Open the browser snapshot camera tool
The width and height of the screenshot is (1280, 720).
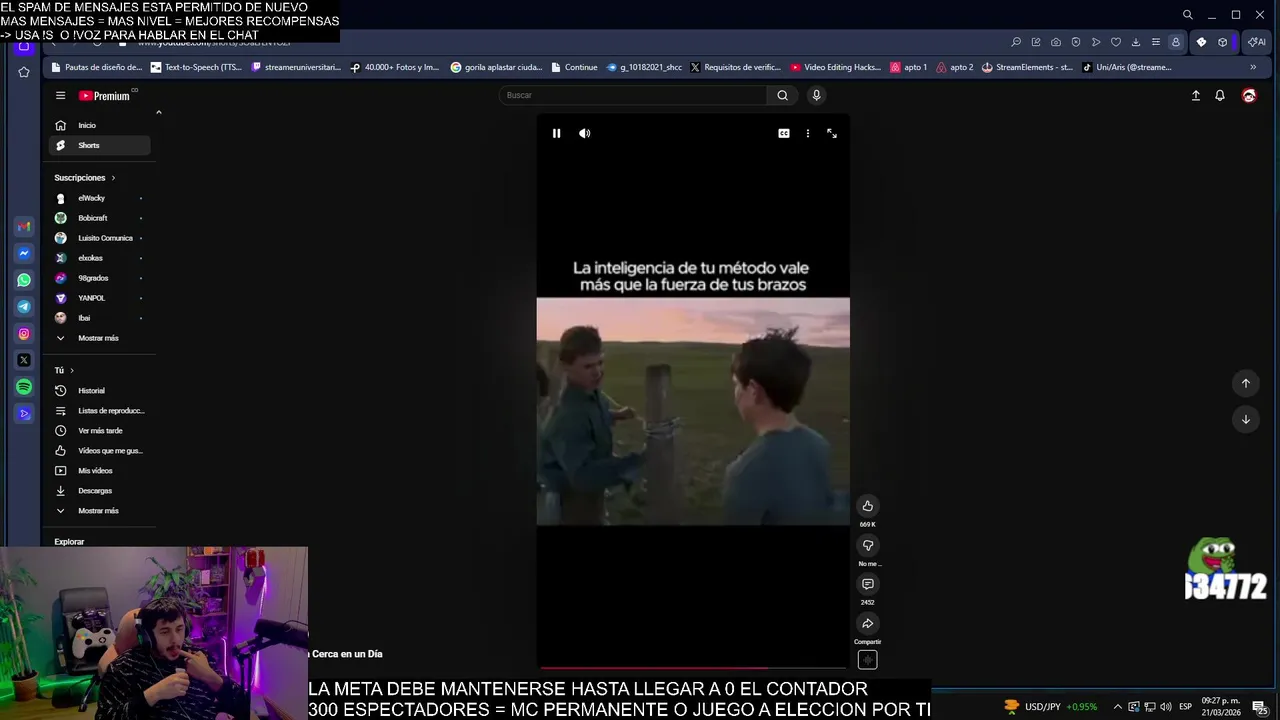(x=1056, y=42)
